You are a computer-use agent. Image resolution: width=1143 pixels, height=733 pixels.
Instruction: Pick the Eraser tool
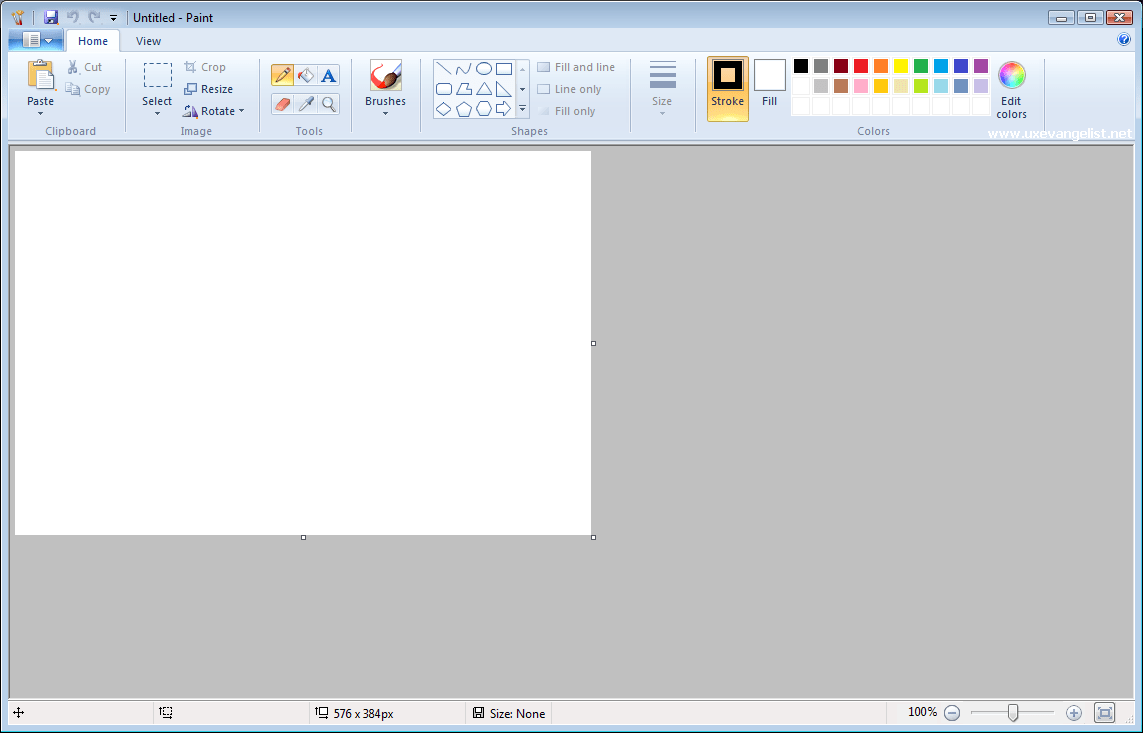click(281, 103)
